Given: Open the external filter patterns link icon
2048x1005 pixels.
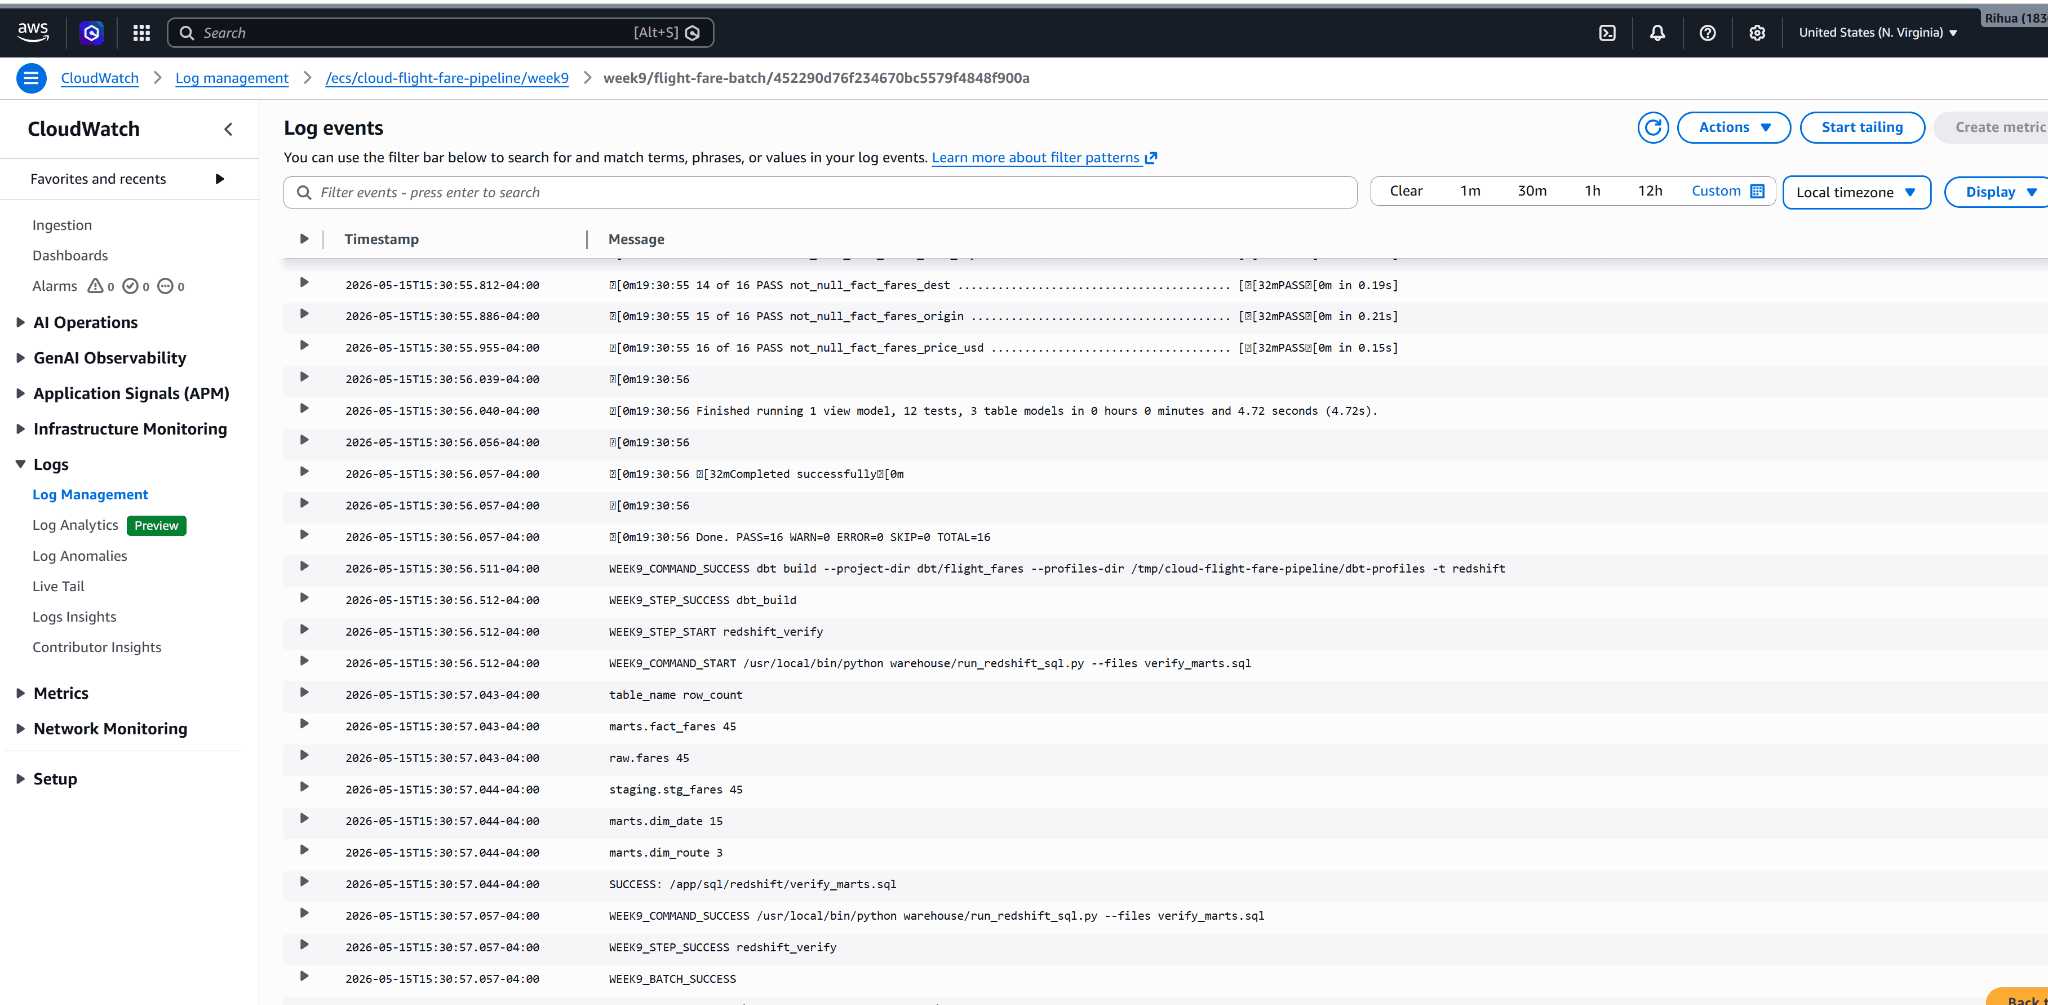Looking at the screenshot, I should (x=1151, y=158).
